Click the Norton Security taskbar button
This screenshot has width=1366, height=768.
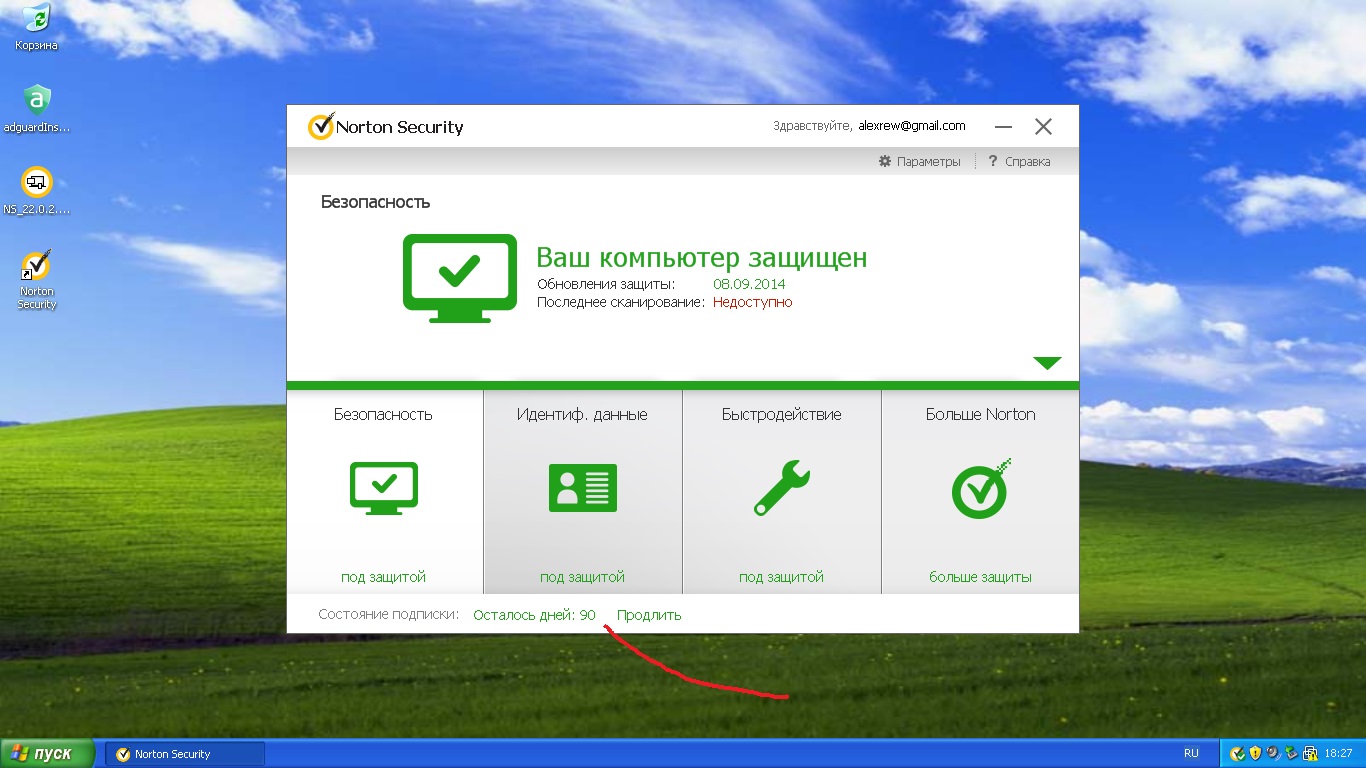tap(186, 754)
